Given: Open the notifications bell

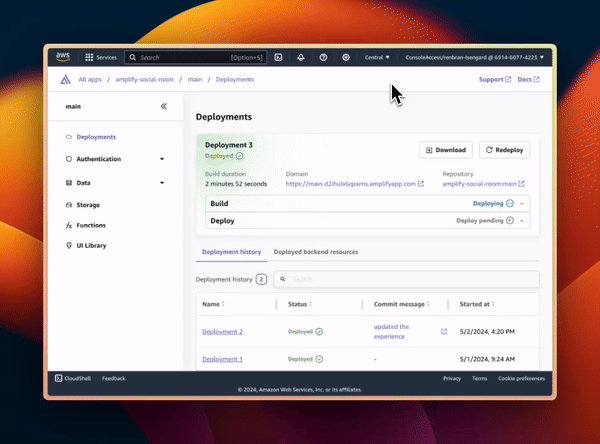Looking at the screenshot, I should click(301, 57).
